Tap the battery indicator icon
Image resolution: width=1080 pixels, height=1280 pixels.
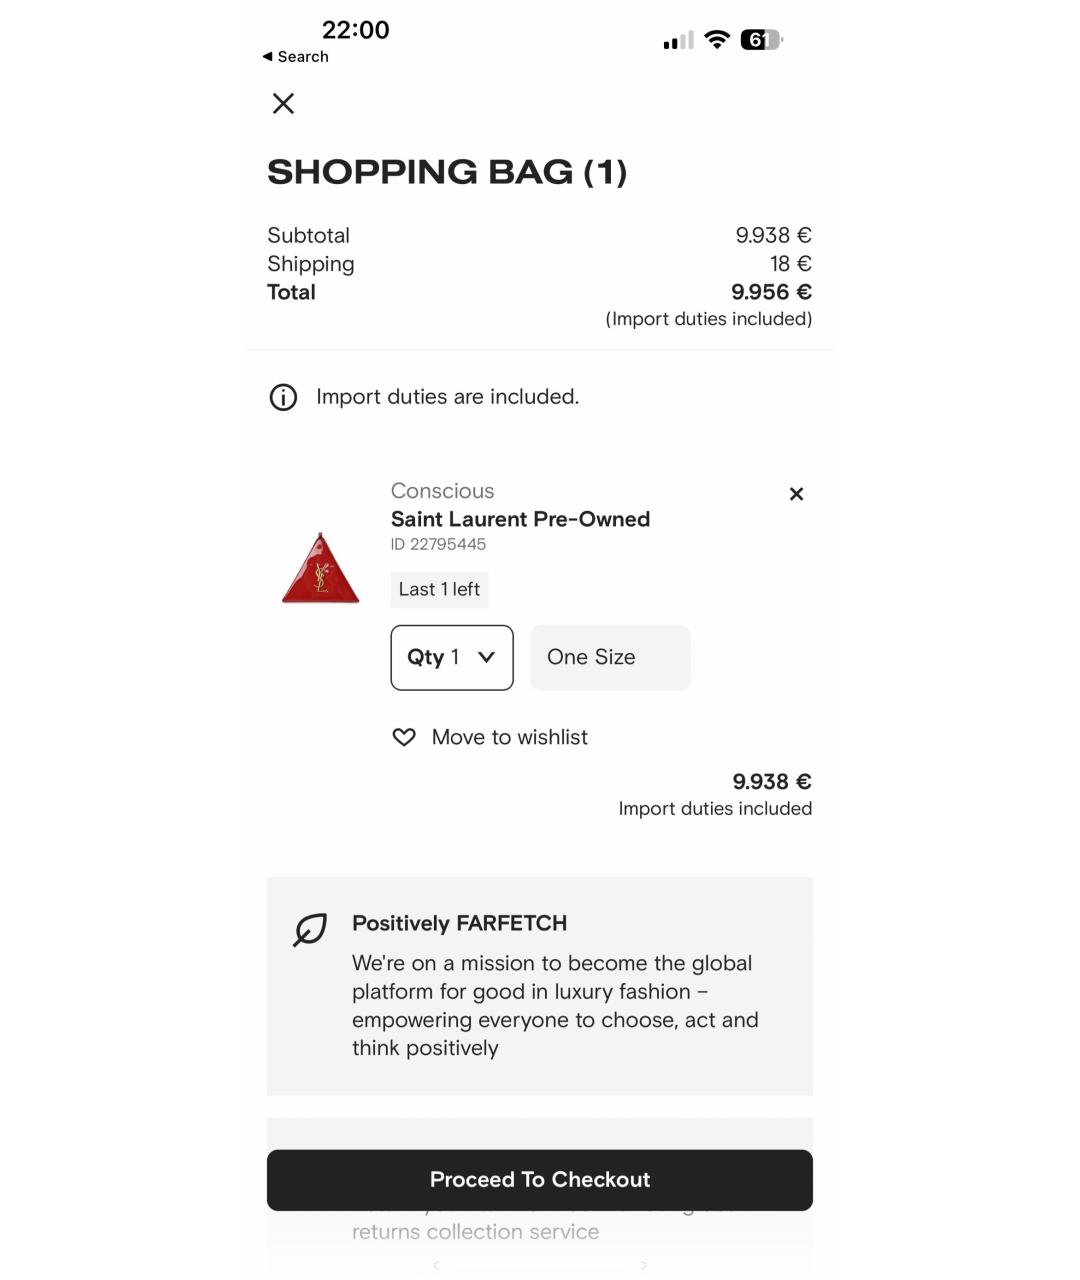[x=761, y=40]
